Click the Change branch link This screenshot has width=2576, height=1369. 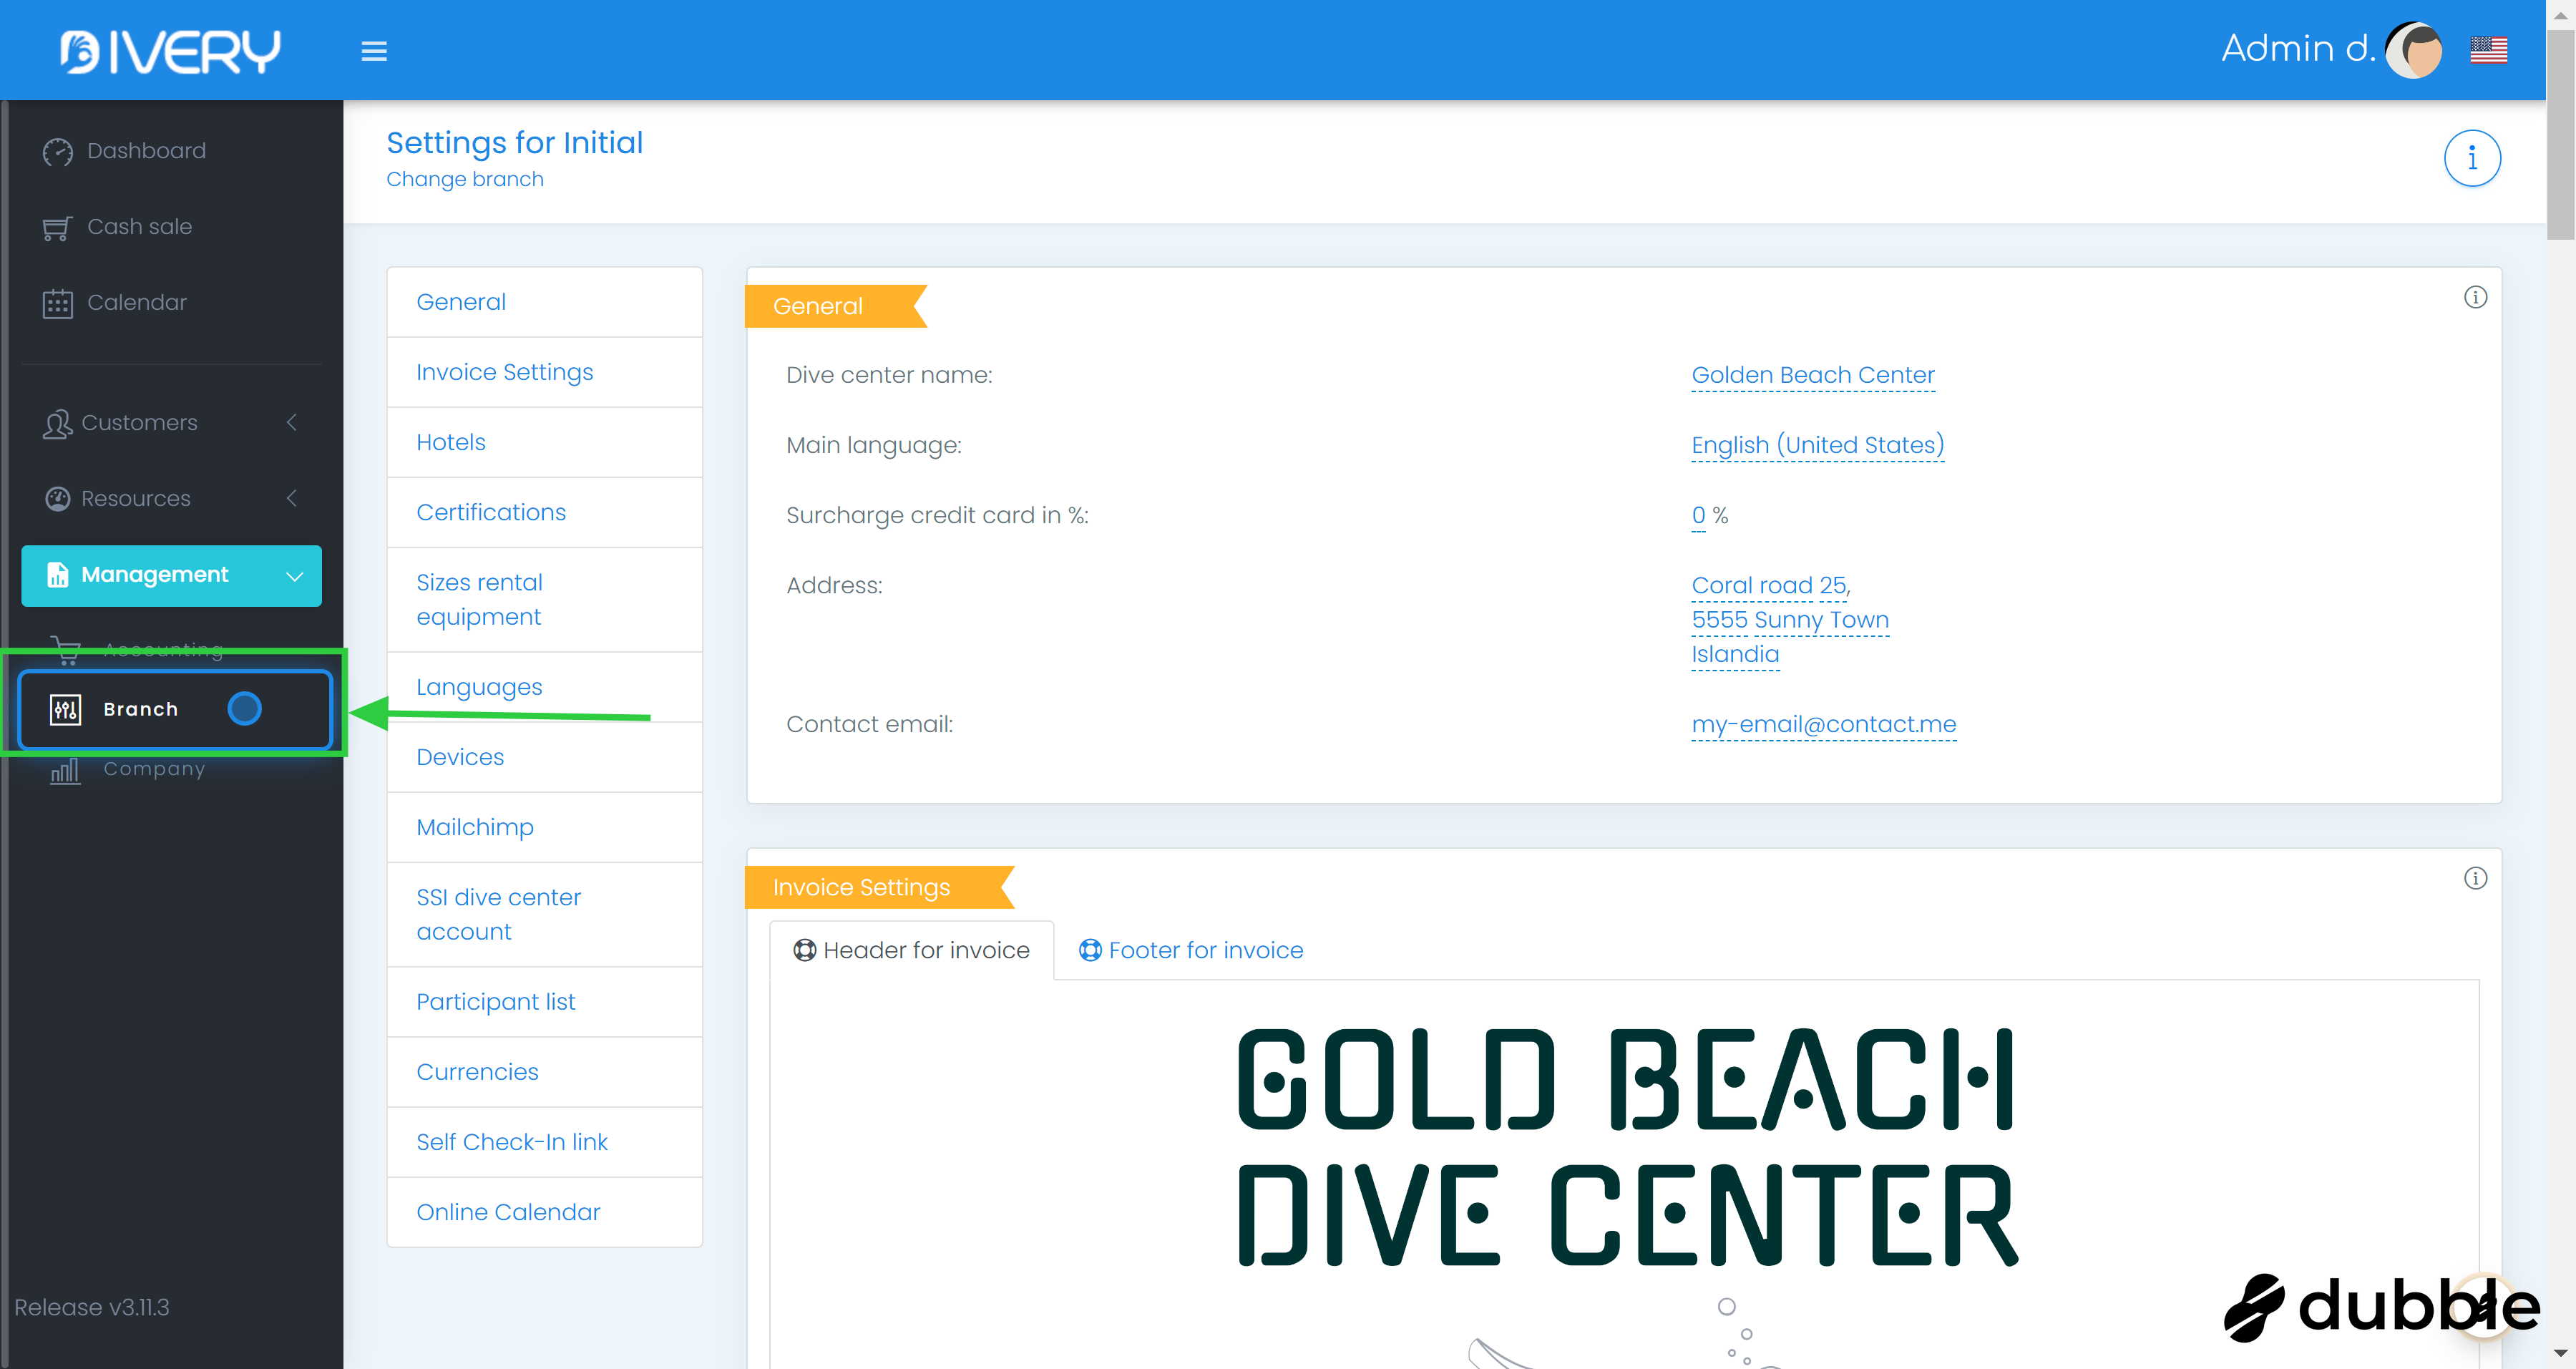tap(464, 179)
